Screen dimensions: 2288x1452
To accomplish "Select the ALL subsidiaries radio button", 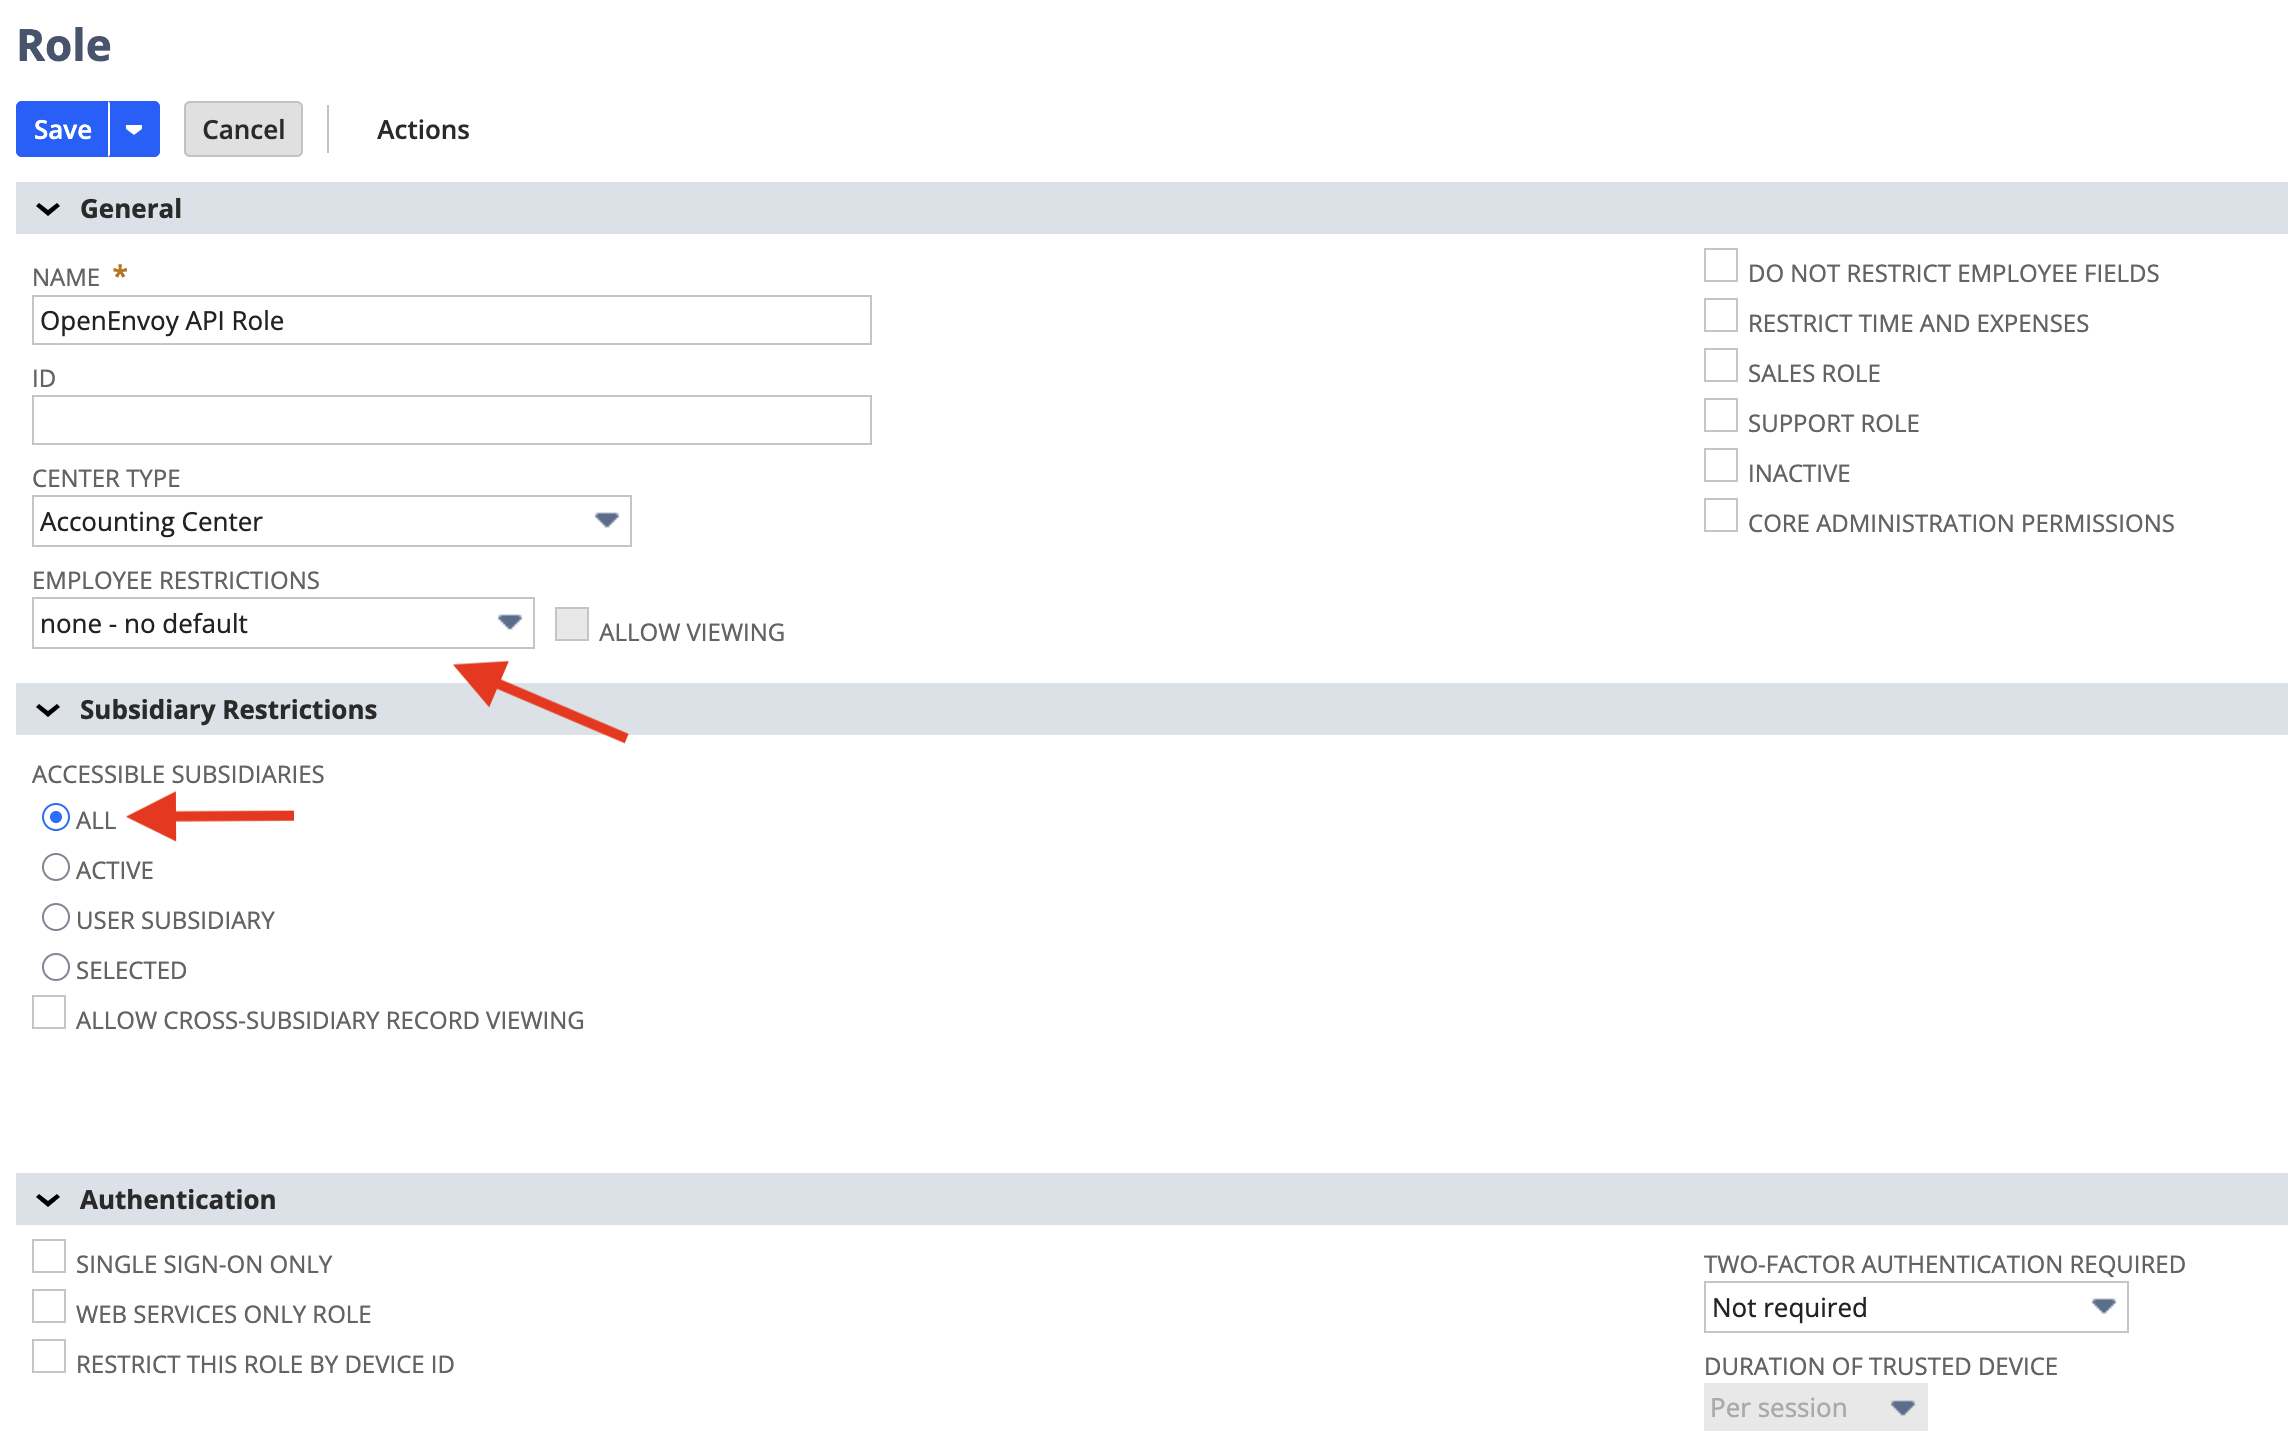I will point(56,818).
